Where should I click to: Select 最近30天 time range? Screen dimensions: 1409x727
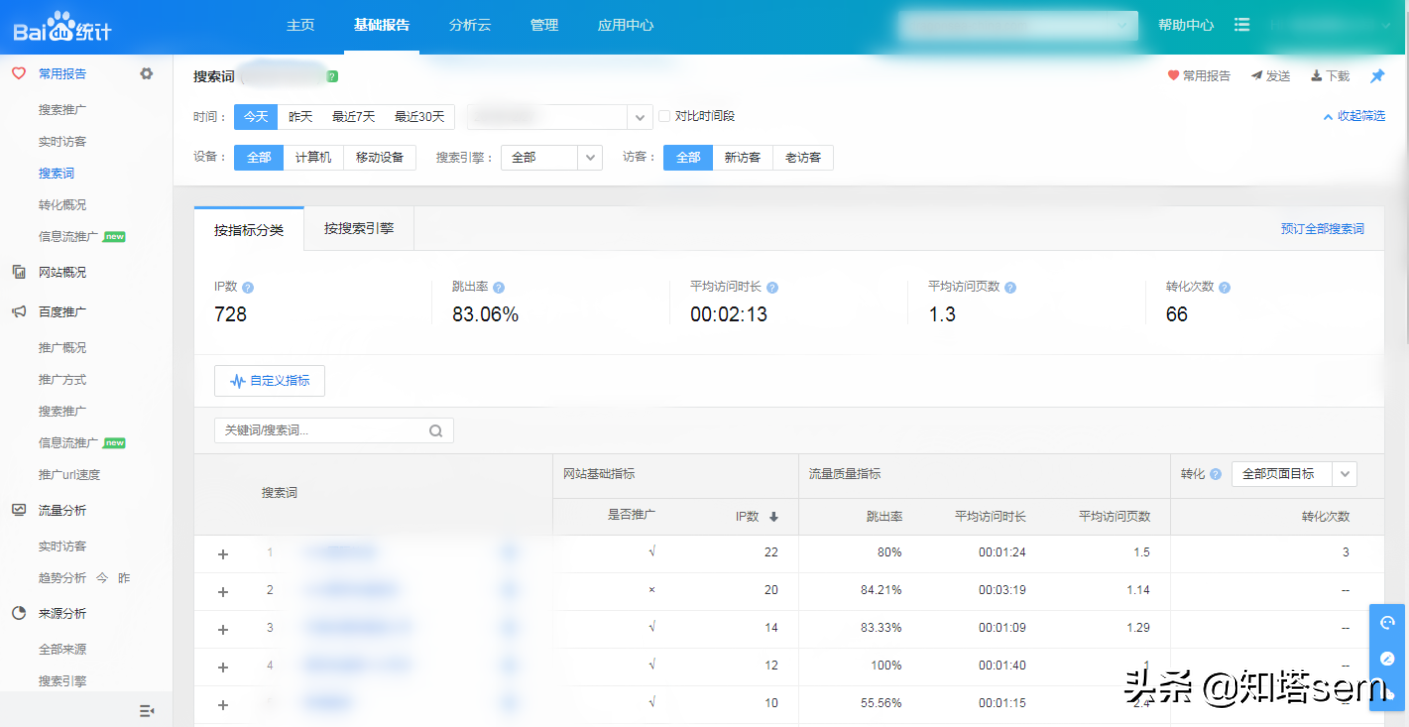click(x=419, y=117)
